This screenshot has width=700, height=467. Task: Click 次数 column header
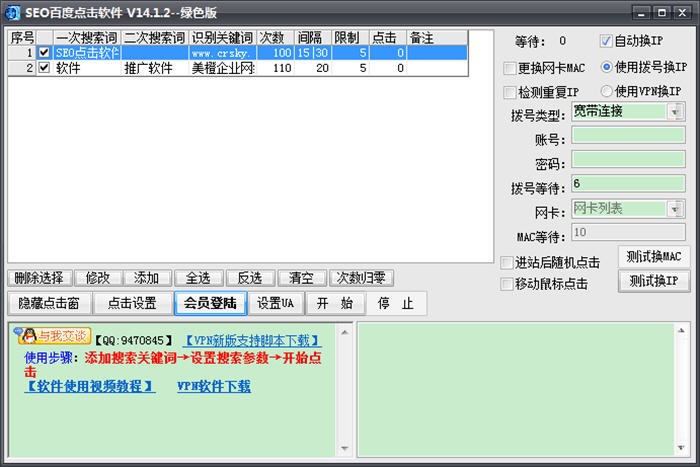(275, 38)
